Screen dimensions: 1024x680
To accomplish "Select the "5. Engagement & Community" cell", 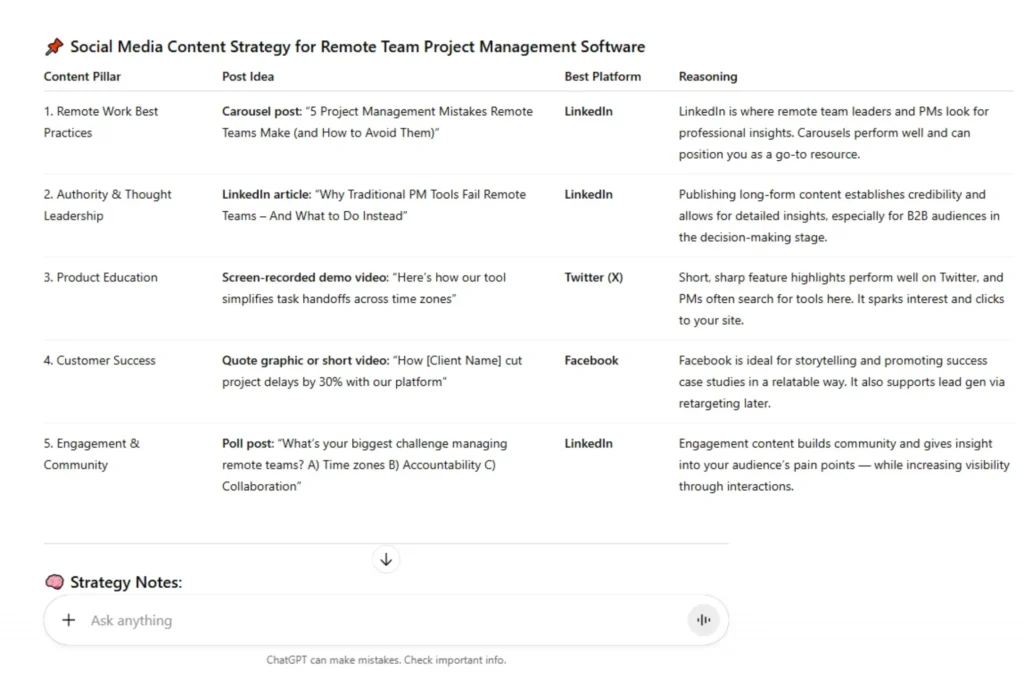I will (x=91, y=454).
